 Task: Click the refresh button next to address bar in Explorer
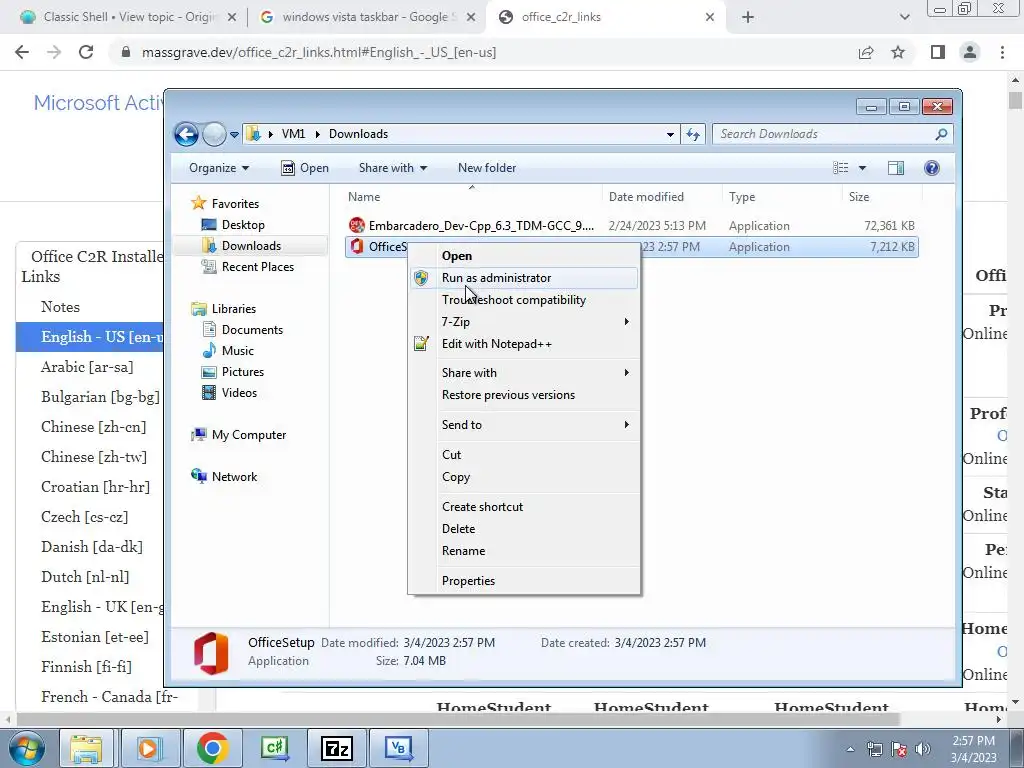click(693, 135)
